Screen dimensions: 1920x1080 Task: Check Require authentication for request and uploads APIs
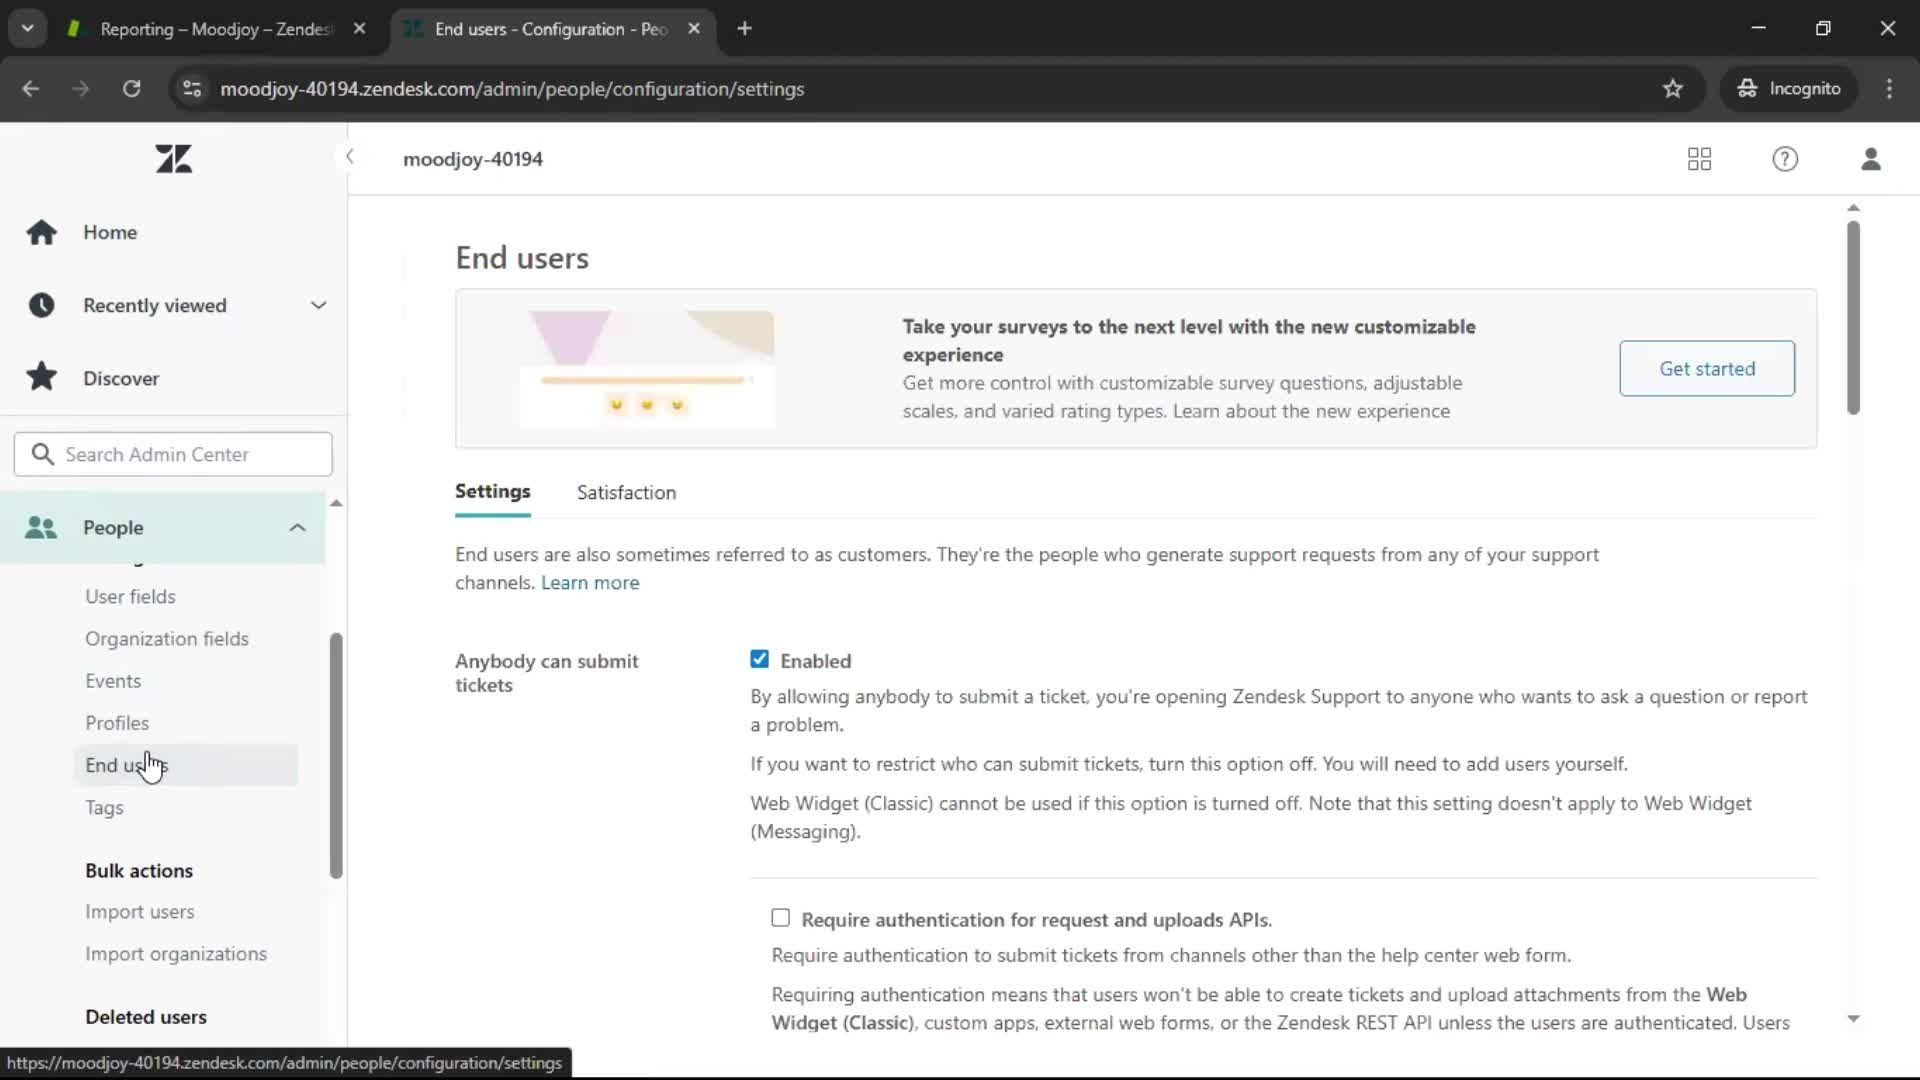[x=781, y=918]
